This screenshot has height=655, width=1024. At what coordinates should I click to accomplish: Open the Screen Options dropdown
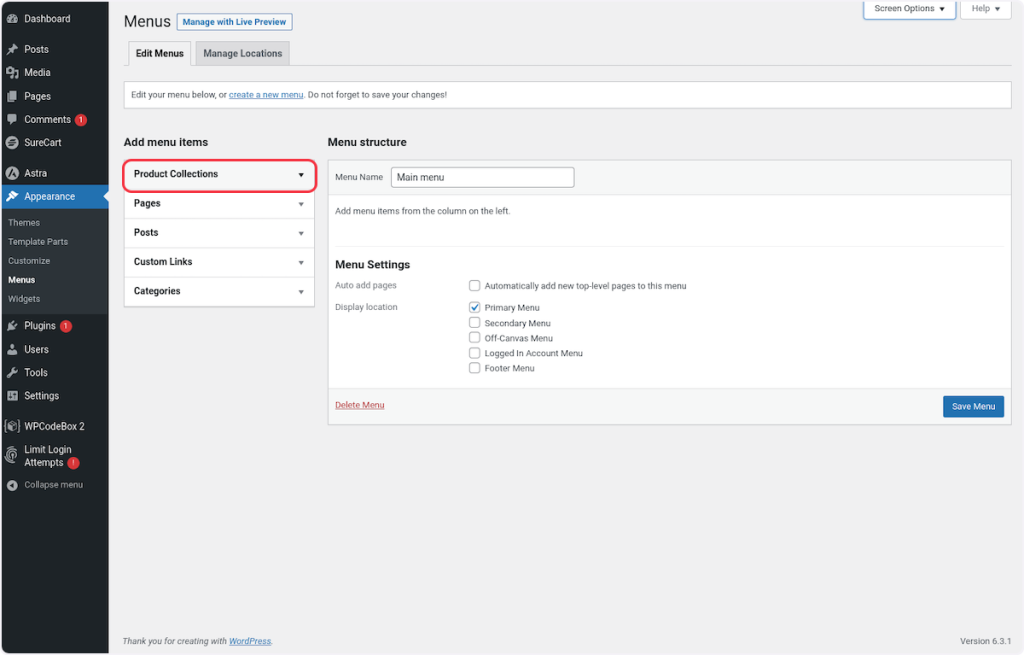click(x=909, y=9)
